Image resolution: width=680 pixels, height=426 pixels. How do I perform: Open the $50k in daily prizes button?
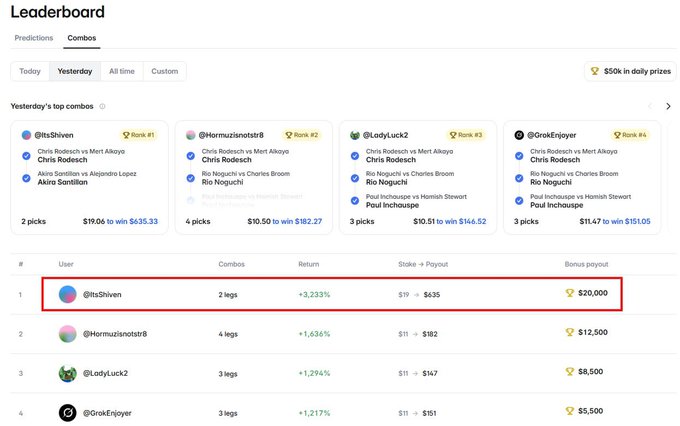tap(631, 71)
